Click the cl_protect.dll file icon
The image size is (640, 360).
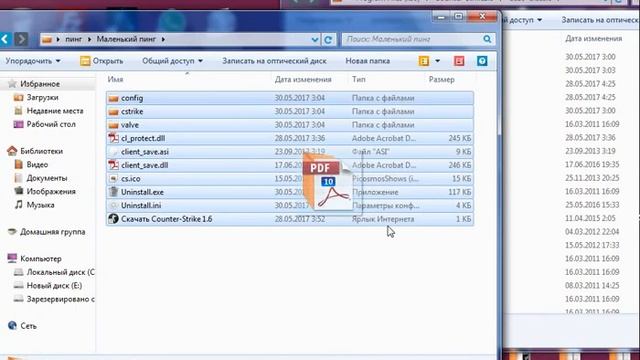pos(113,138)
